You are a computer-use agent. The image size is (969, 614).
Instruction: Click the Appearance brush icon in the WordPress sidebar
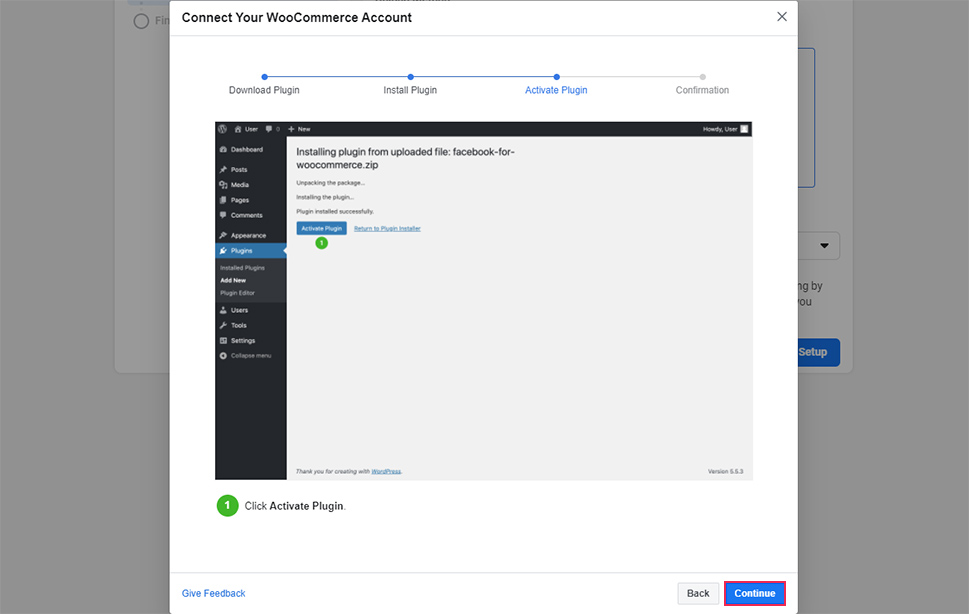[223, 235]
